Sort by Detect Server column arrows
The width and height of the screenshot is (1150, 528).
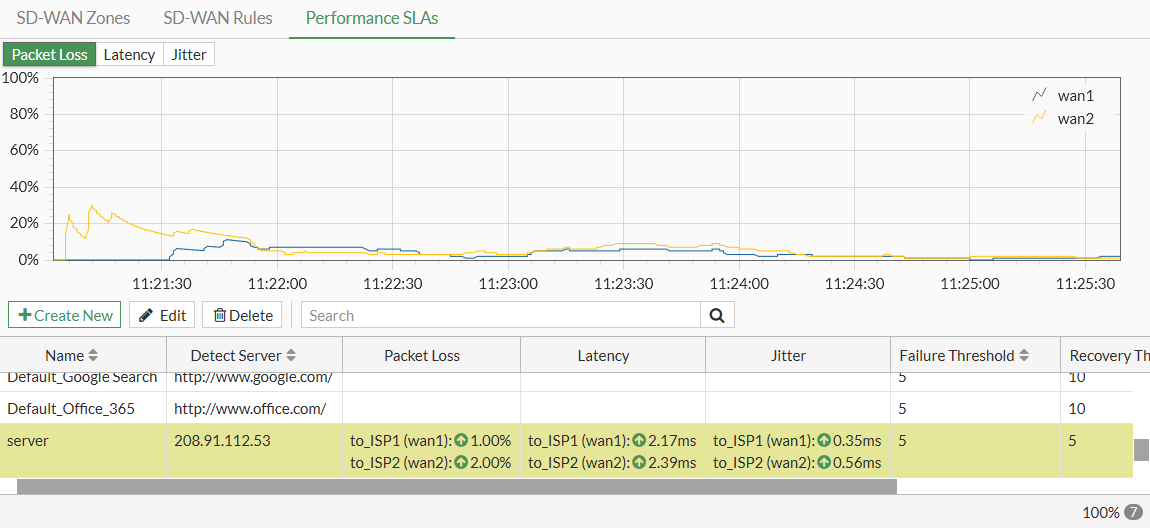(x=292, y=355)
